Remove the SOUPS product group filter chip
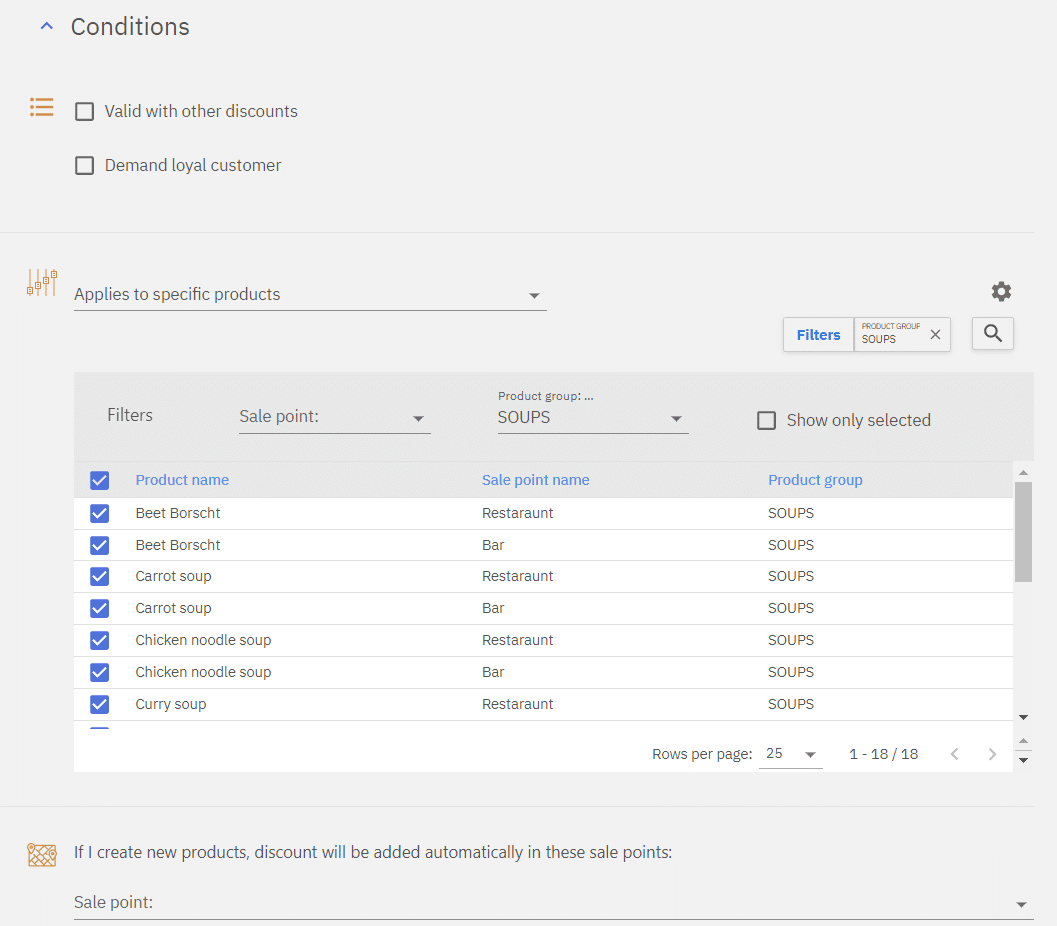1057x926 pixels. (x=935, y=335)
